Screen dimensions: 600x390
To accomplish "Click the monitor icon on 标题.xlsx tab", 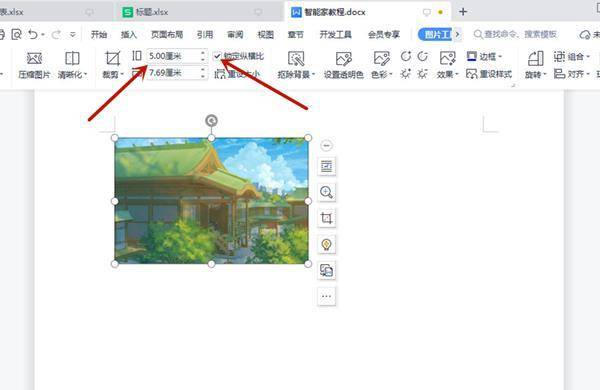I will pos(258,12).
